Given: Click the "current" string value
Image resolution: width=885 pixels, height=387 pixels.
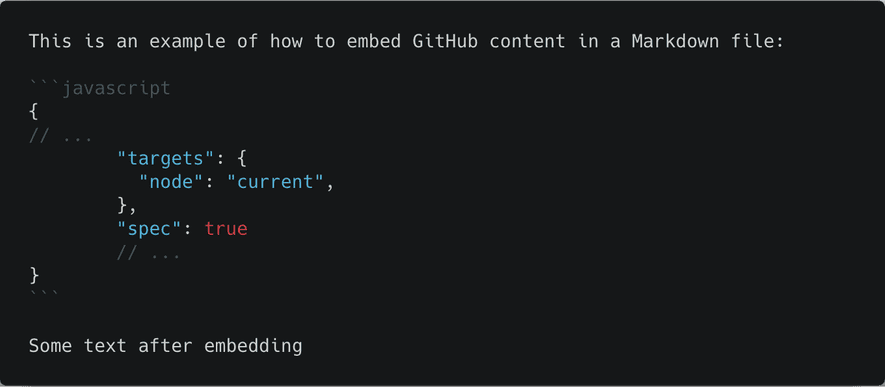Looking at the screenshot, I should coord(277,182).
